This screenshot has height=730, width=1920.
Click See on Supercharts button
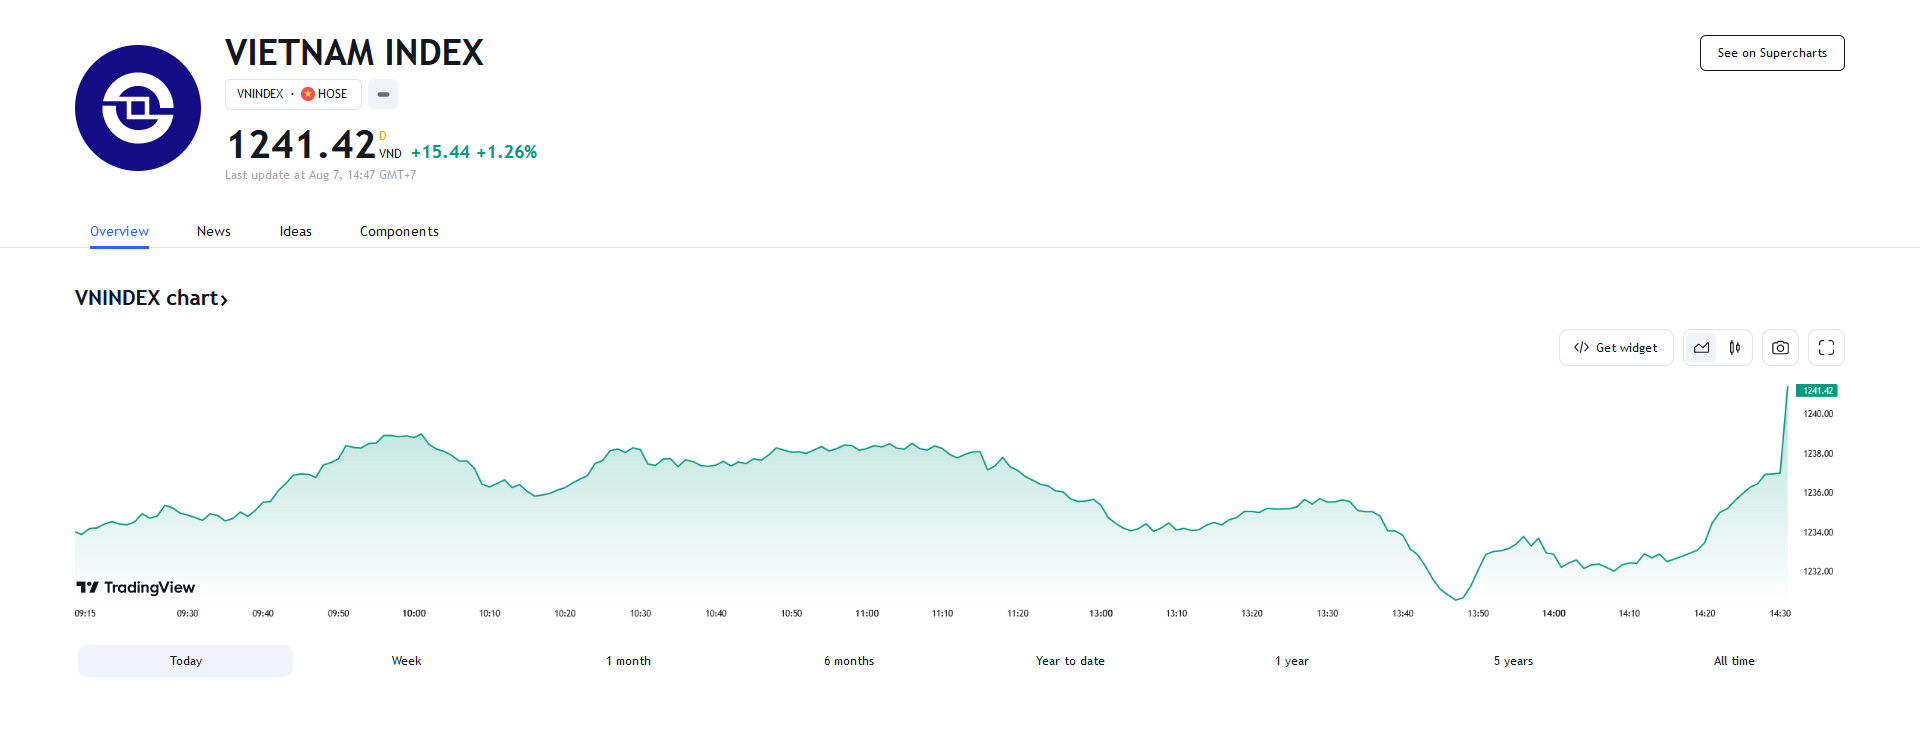pos(1772,53)
